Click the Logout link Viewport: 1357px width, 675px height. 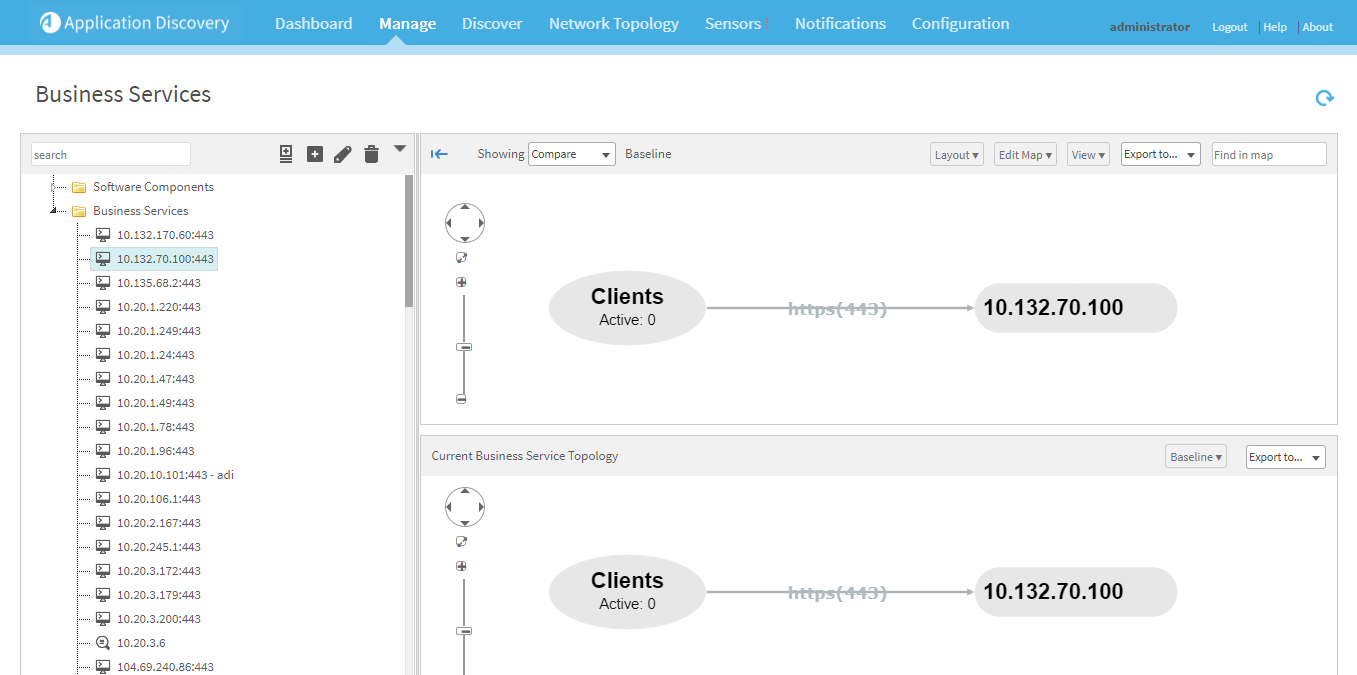click(1229, 27)
